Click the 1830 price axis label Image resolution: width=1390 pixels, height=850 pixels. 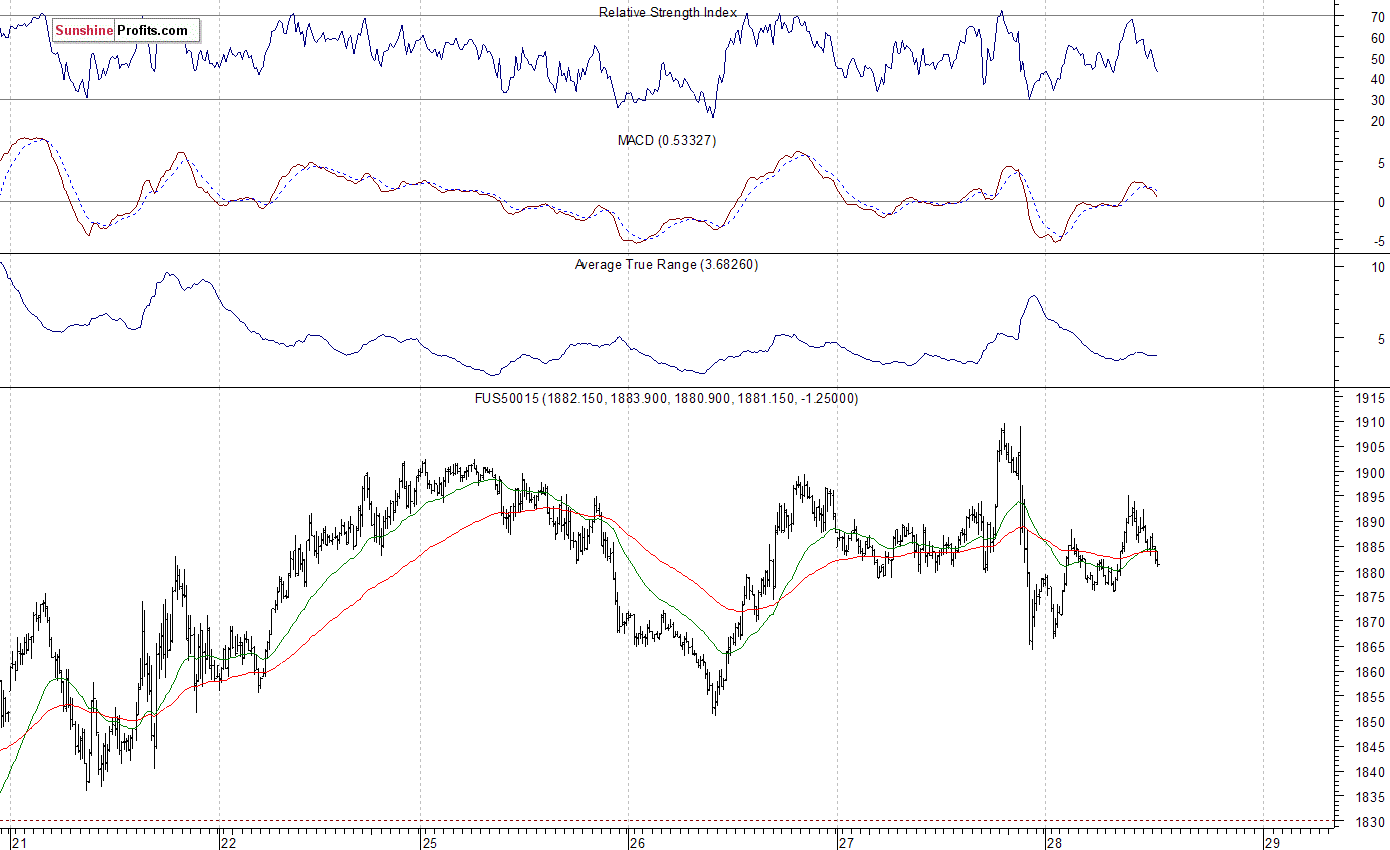[x=1371, y=822]
